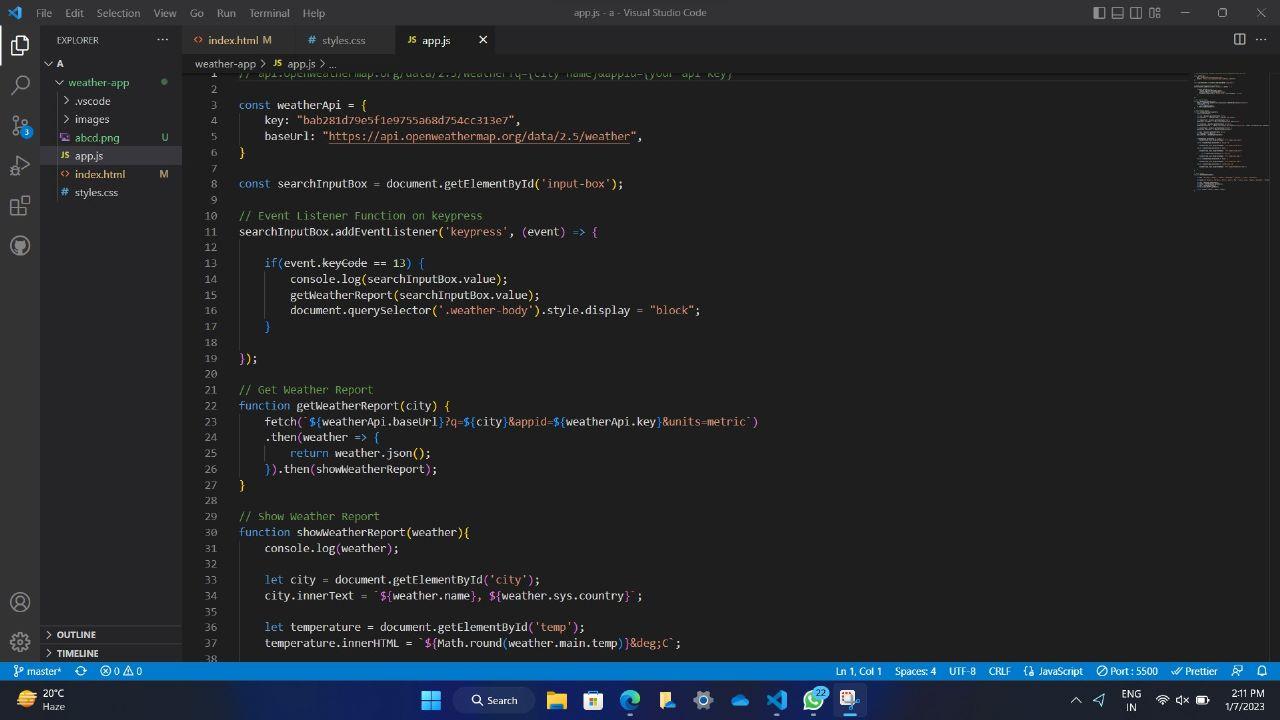Switch git branch master* in status bar
Image resolution: width=1280 pixels, height=720 pixels.
pyautogui.click(x=38, y=671)
